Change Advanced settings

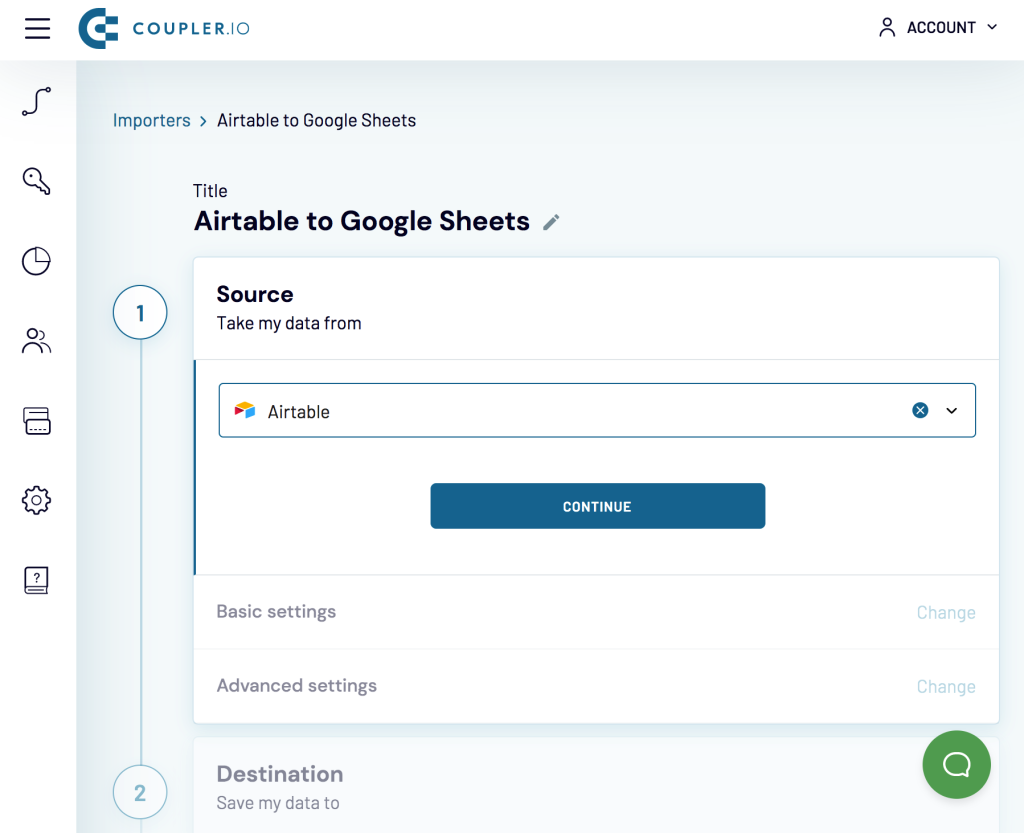[x=946, y=686]
